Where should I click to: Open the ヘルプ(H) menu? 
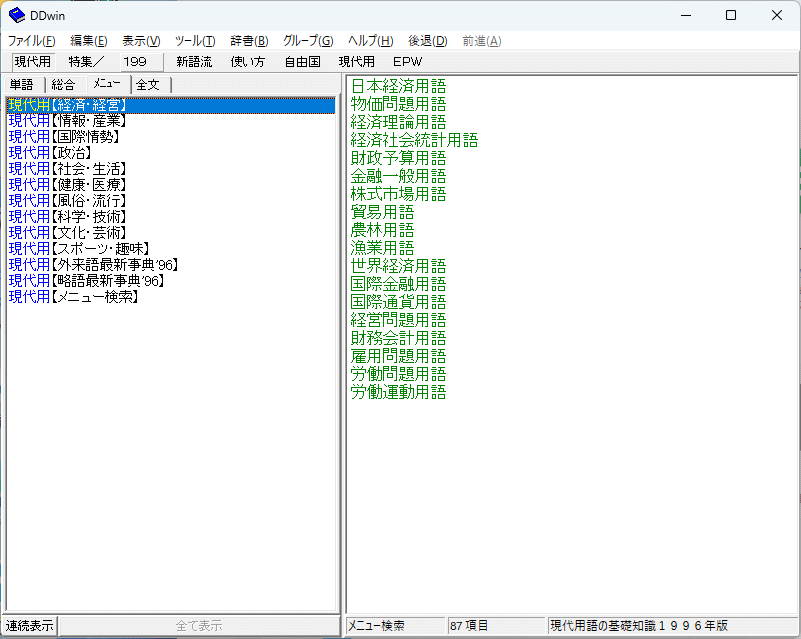[x=370, y=41]
